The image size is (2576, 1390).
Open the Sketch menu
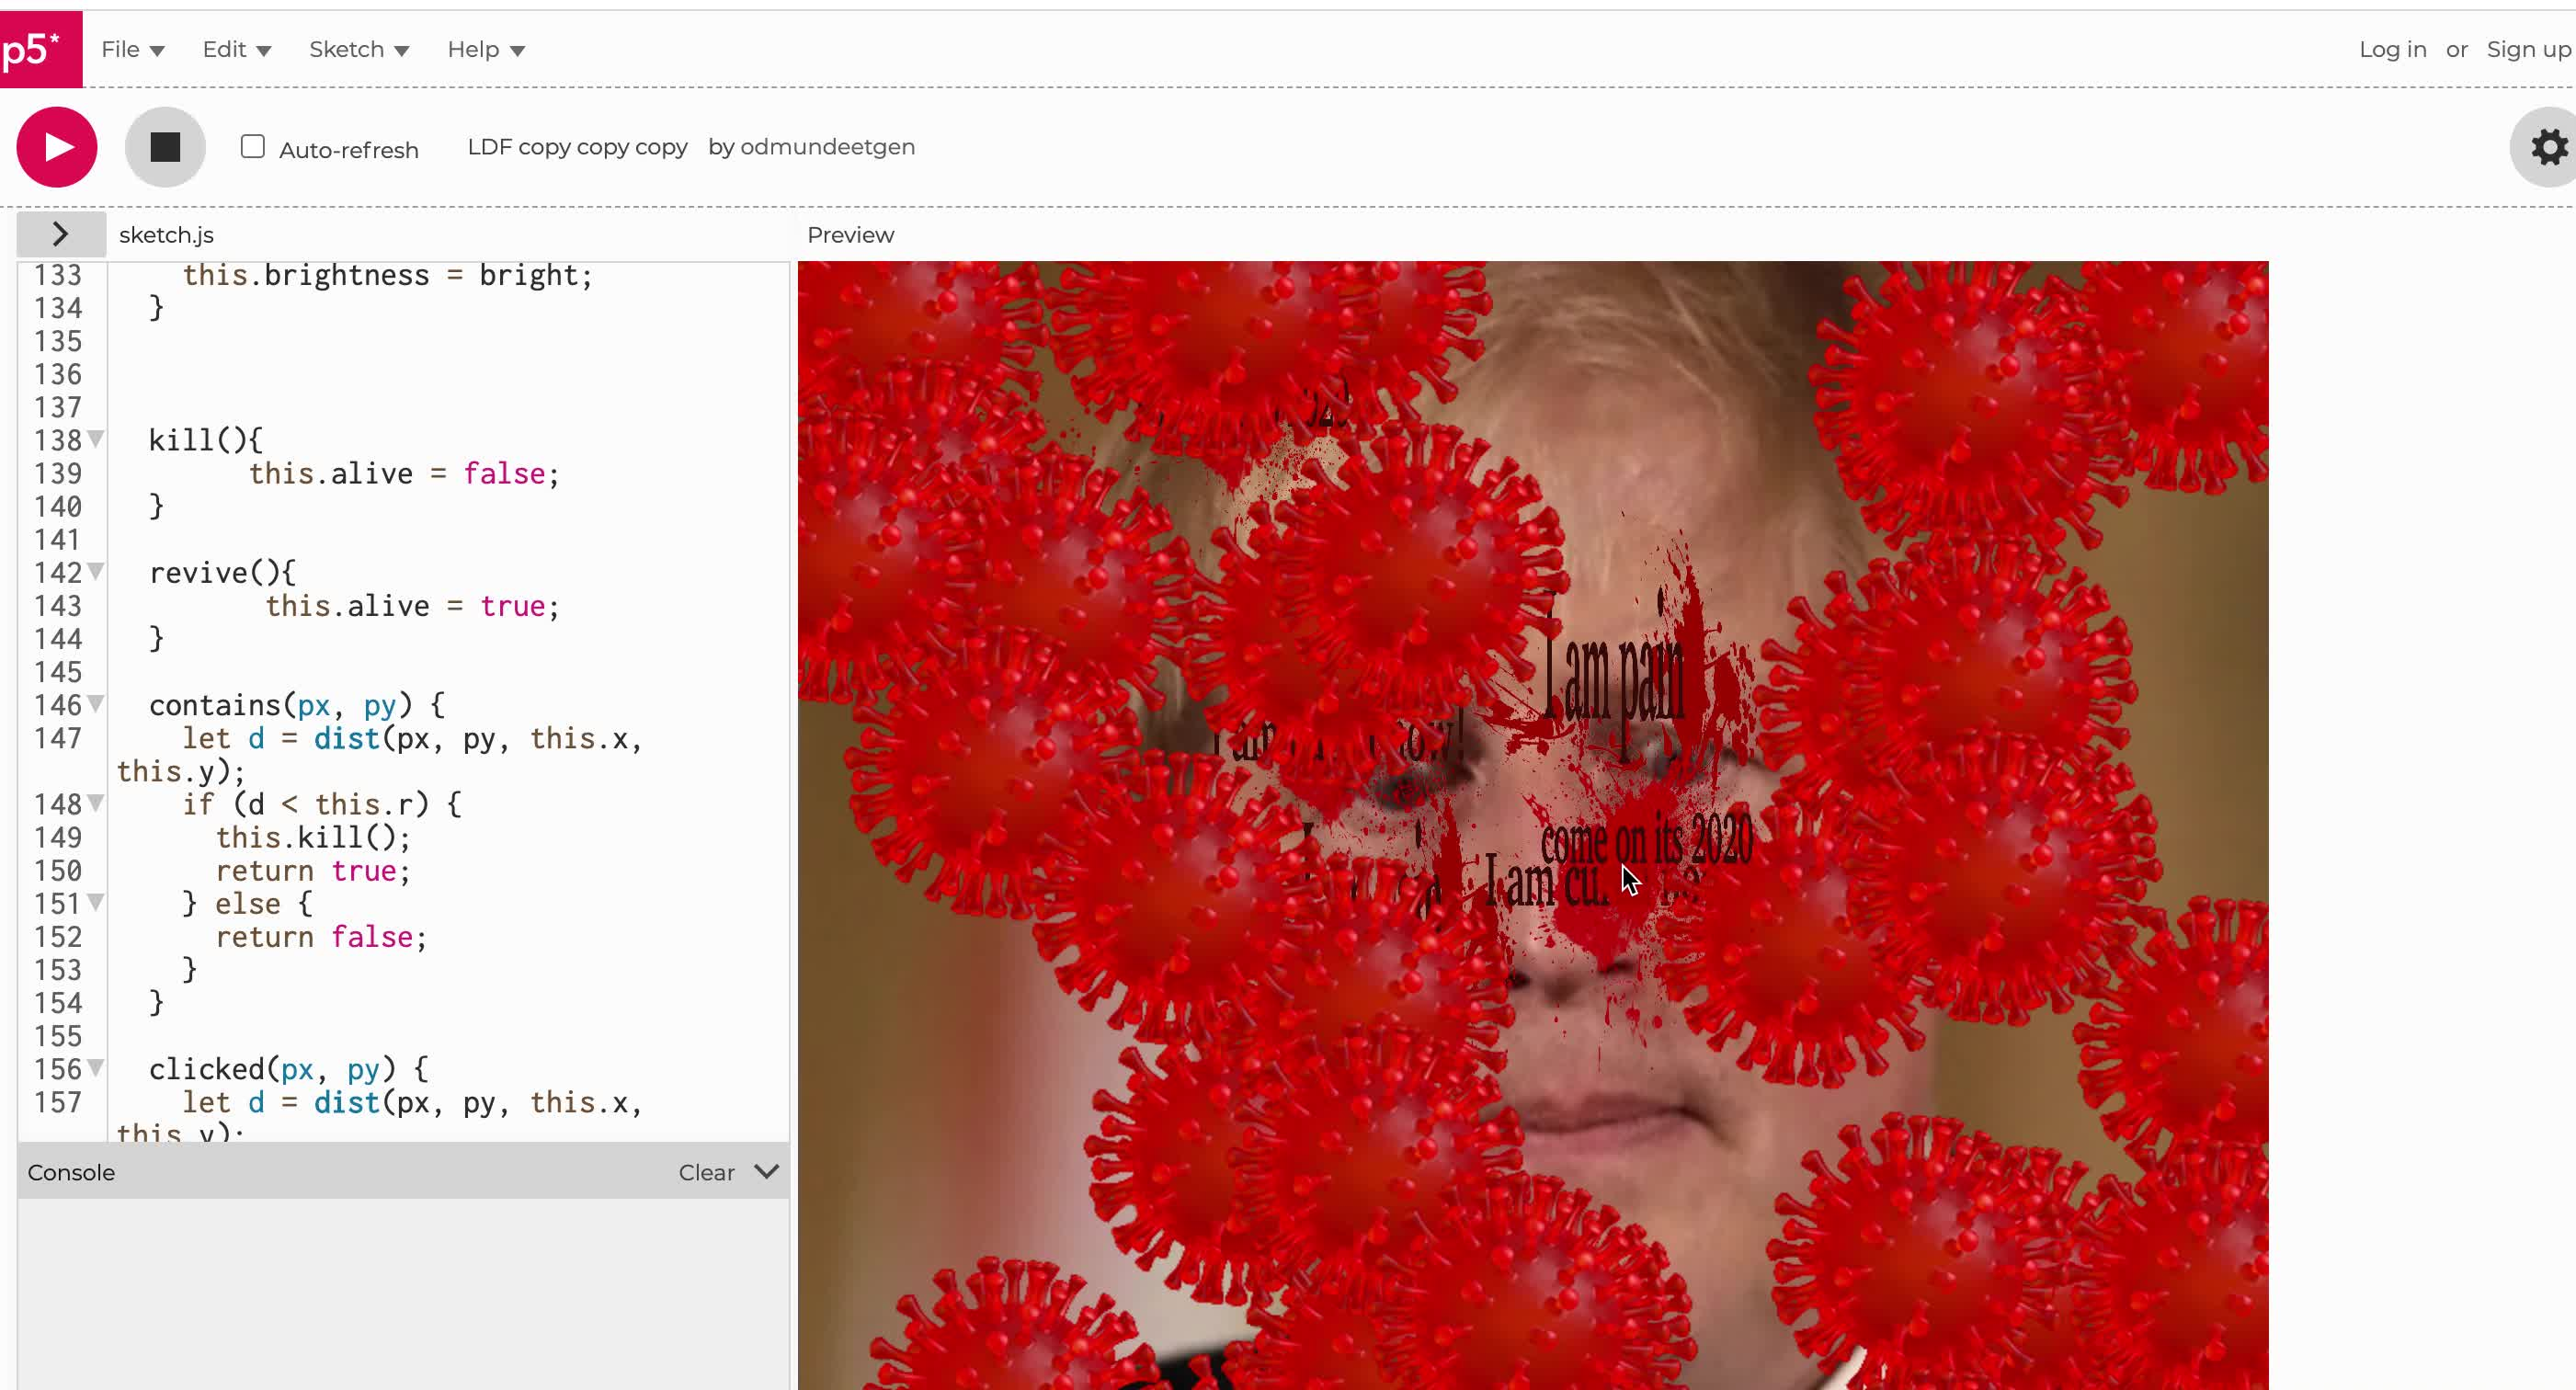[x=358, y=49]
